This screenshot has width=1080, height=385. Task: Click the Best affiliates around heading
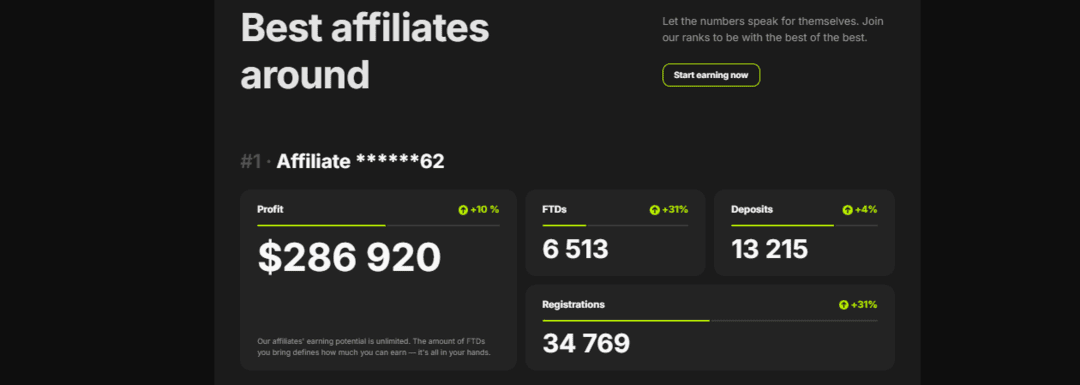click(364, 51)
